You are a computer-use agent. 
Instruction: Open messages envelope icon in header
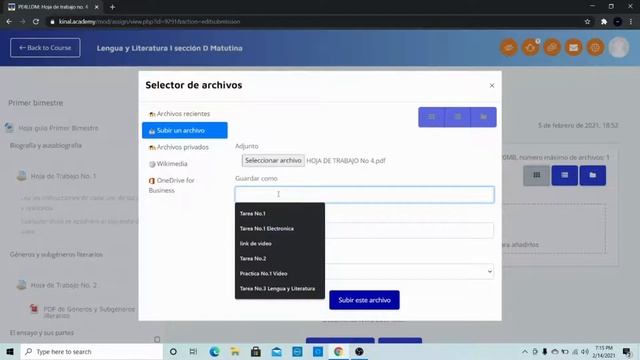(x=574, y=48)
